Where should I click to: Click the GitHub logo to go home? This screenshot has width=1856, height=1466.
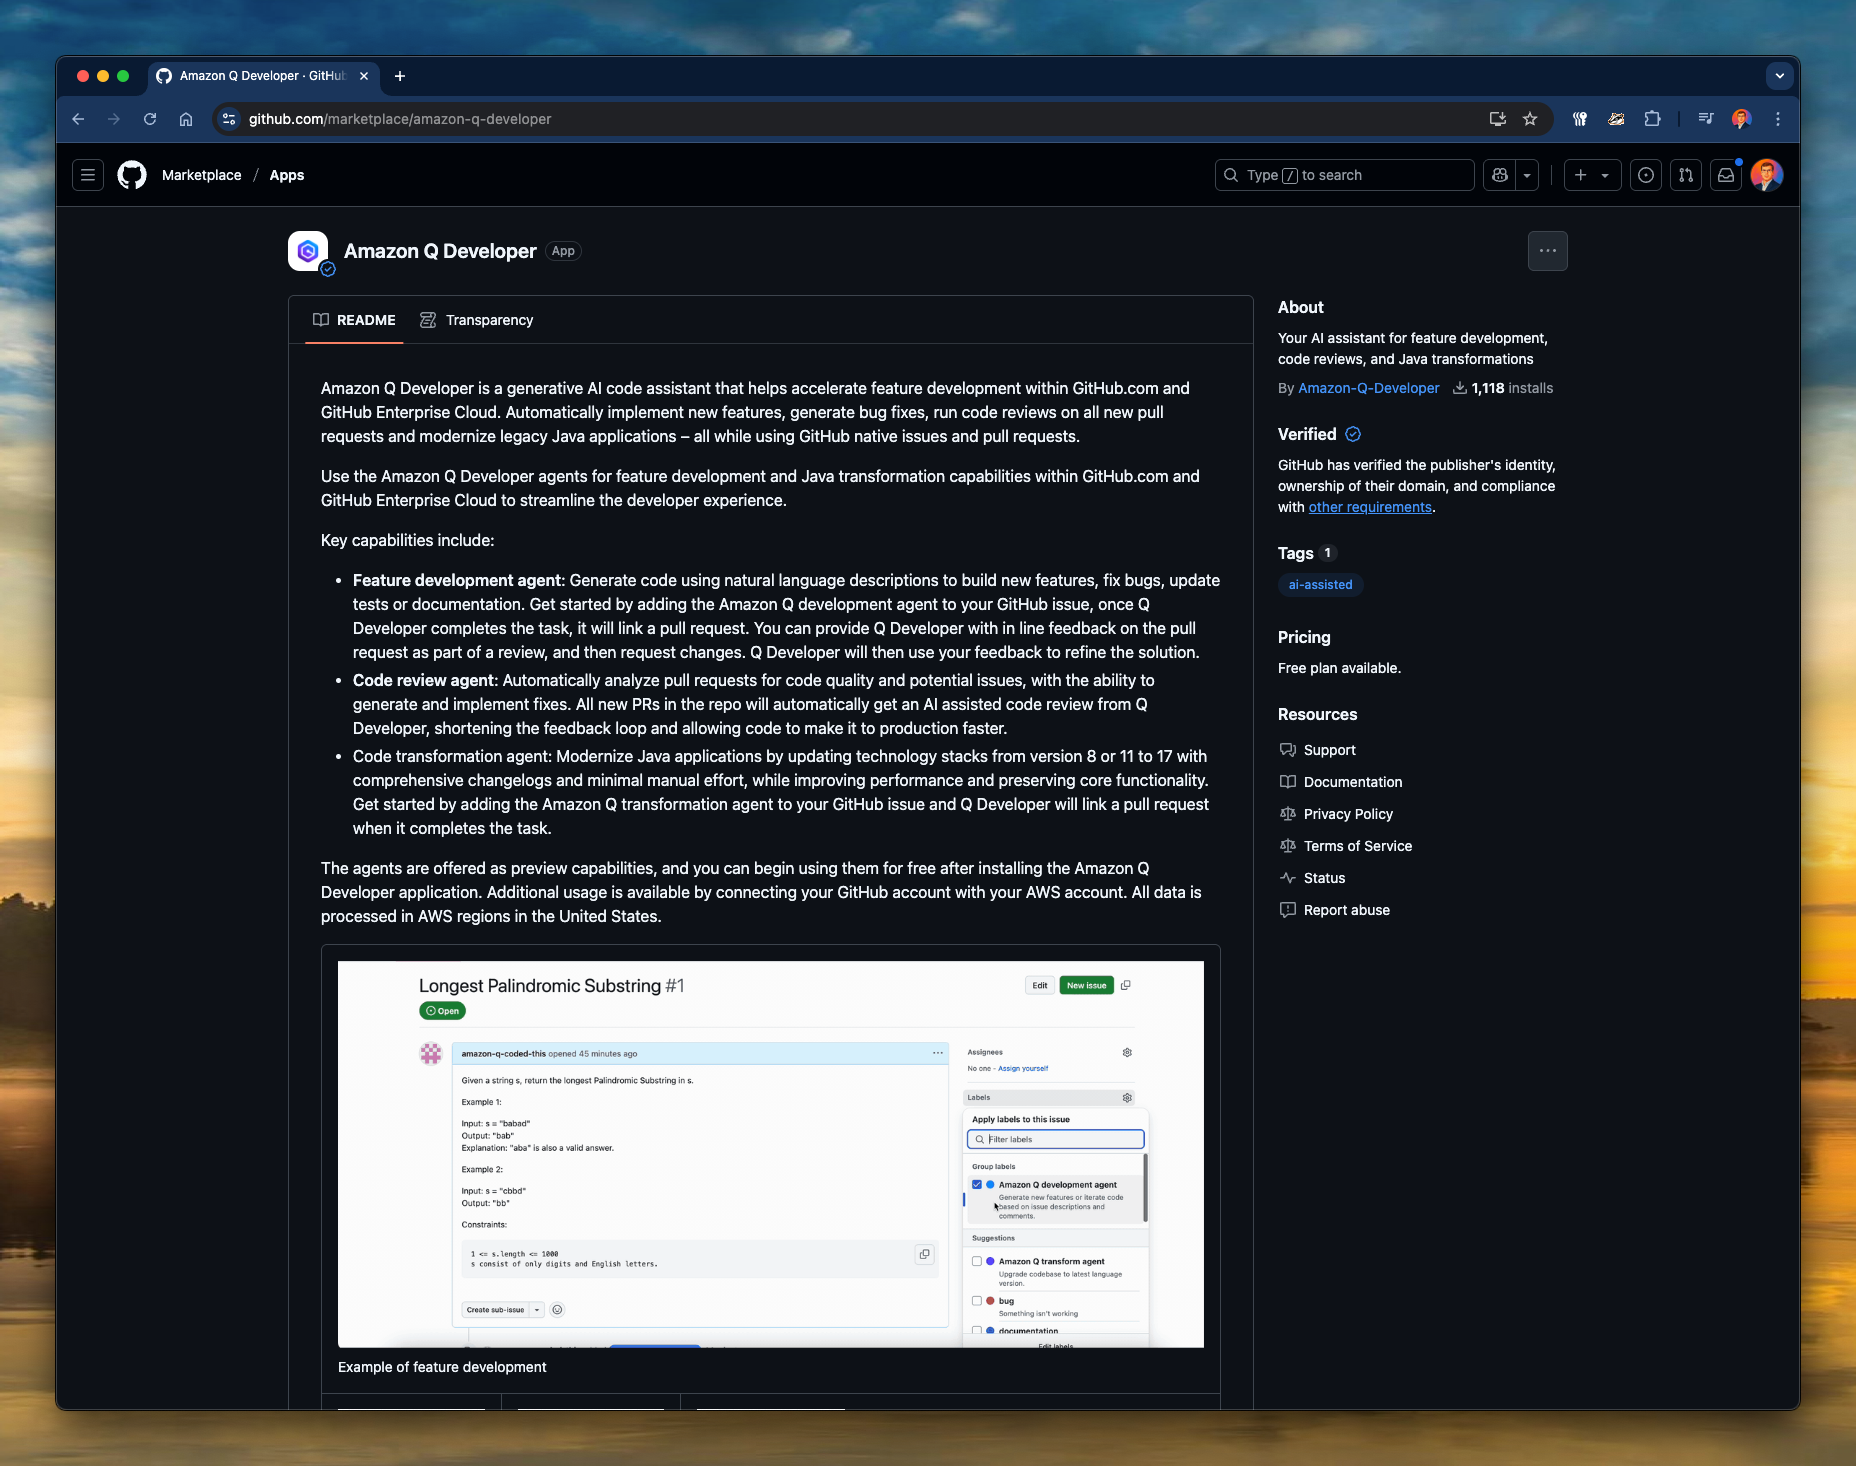click(x=131, y=175)
